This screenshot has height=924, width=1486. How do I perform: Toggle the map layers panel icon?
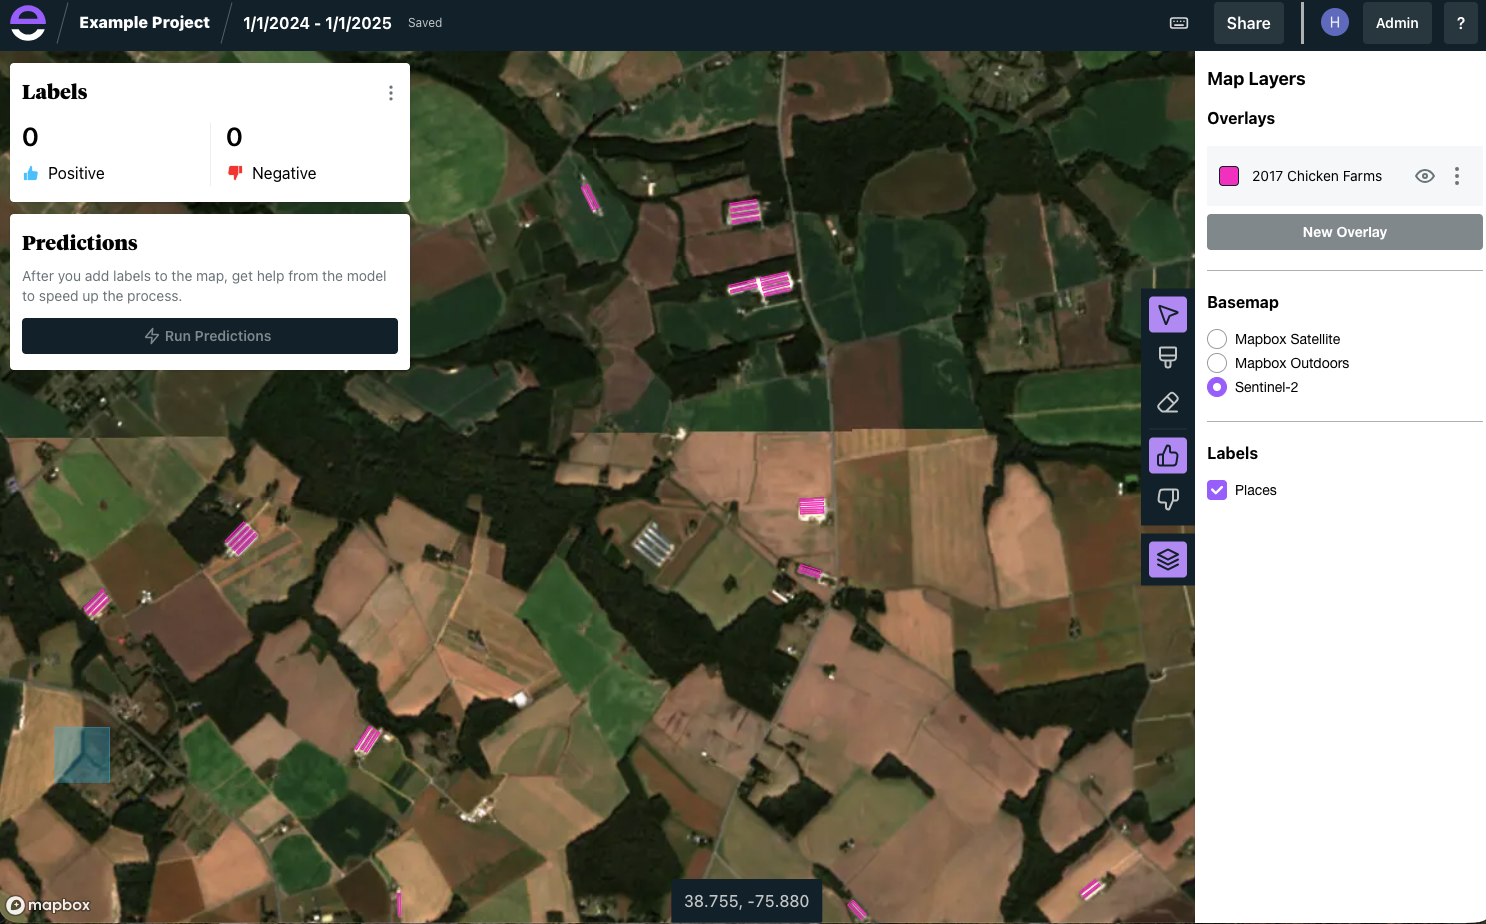[1167, 559]
